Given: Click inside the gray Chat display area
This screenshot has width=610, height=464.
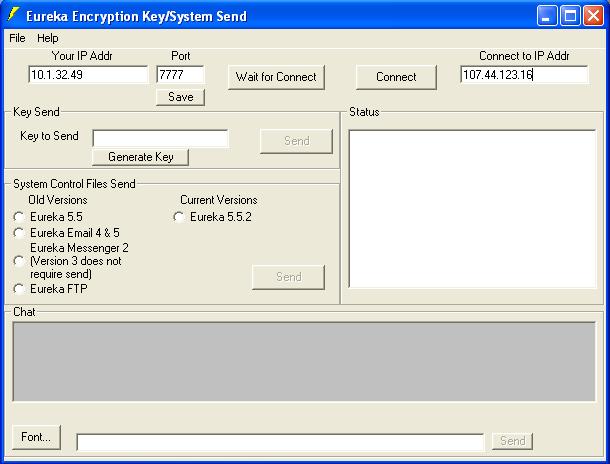Looking at the screenshot, I should [304, 361].
